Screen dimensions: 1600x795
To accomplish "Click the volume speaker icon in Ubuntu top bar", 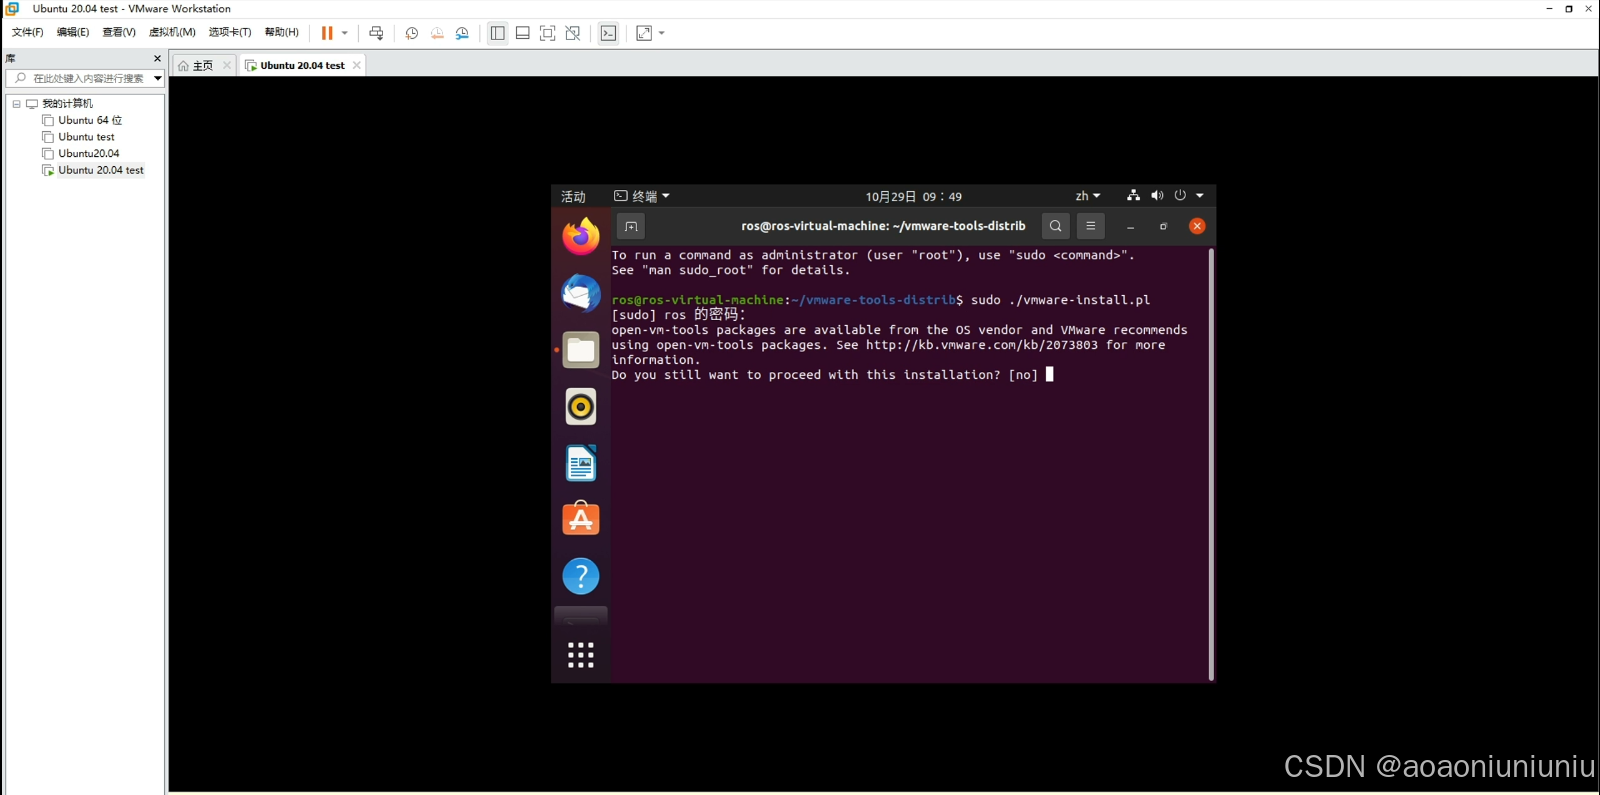I will click(x=1157, y=196).
